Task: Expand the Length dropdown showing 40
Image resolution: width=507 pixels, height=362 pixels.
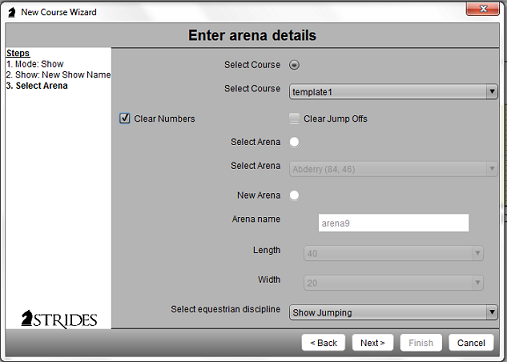Action: pos(393,253)
